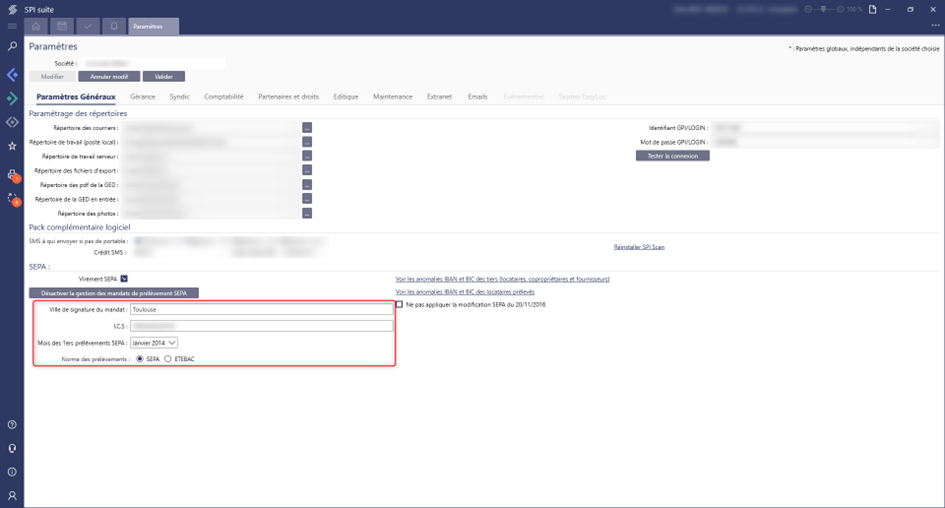Switch to the Syndic tab

point(180,96)
